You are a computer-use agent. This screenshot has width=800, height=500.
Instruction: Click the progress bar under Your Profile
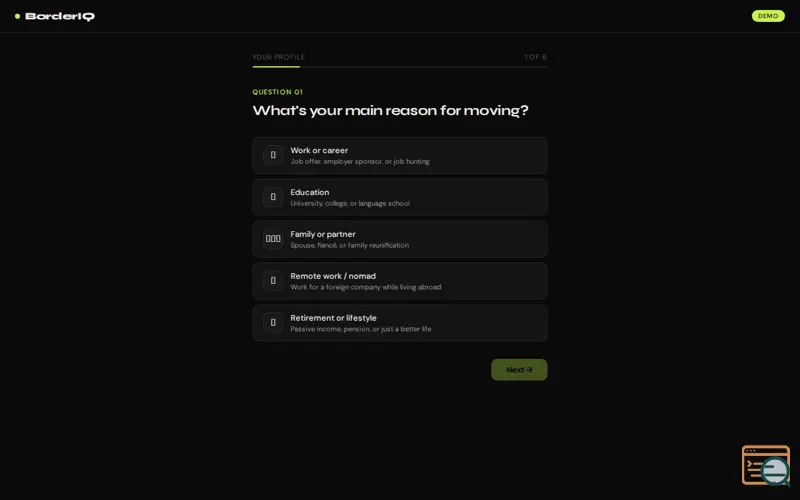[x=399, y=67]
